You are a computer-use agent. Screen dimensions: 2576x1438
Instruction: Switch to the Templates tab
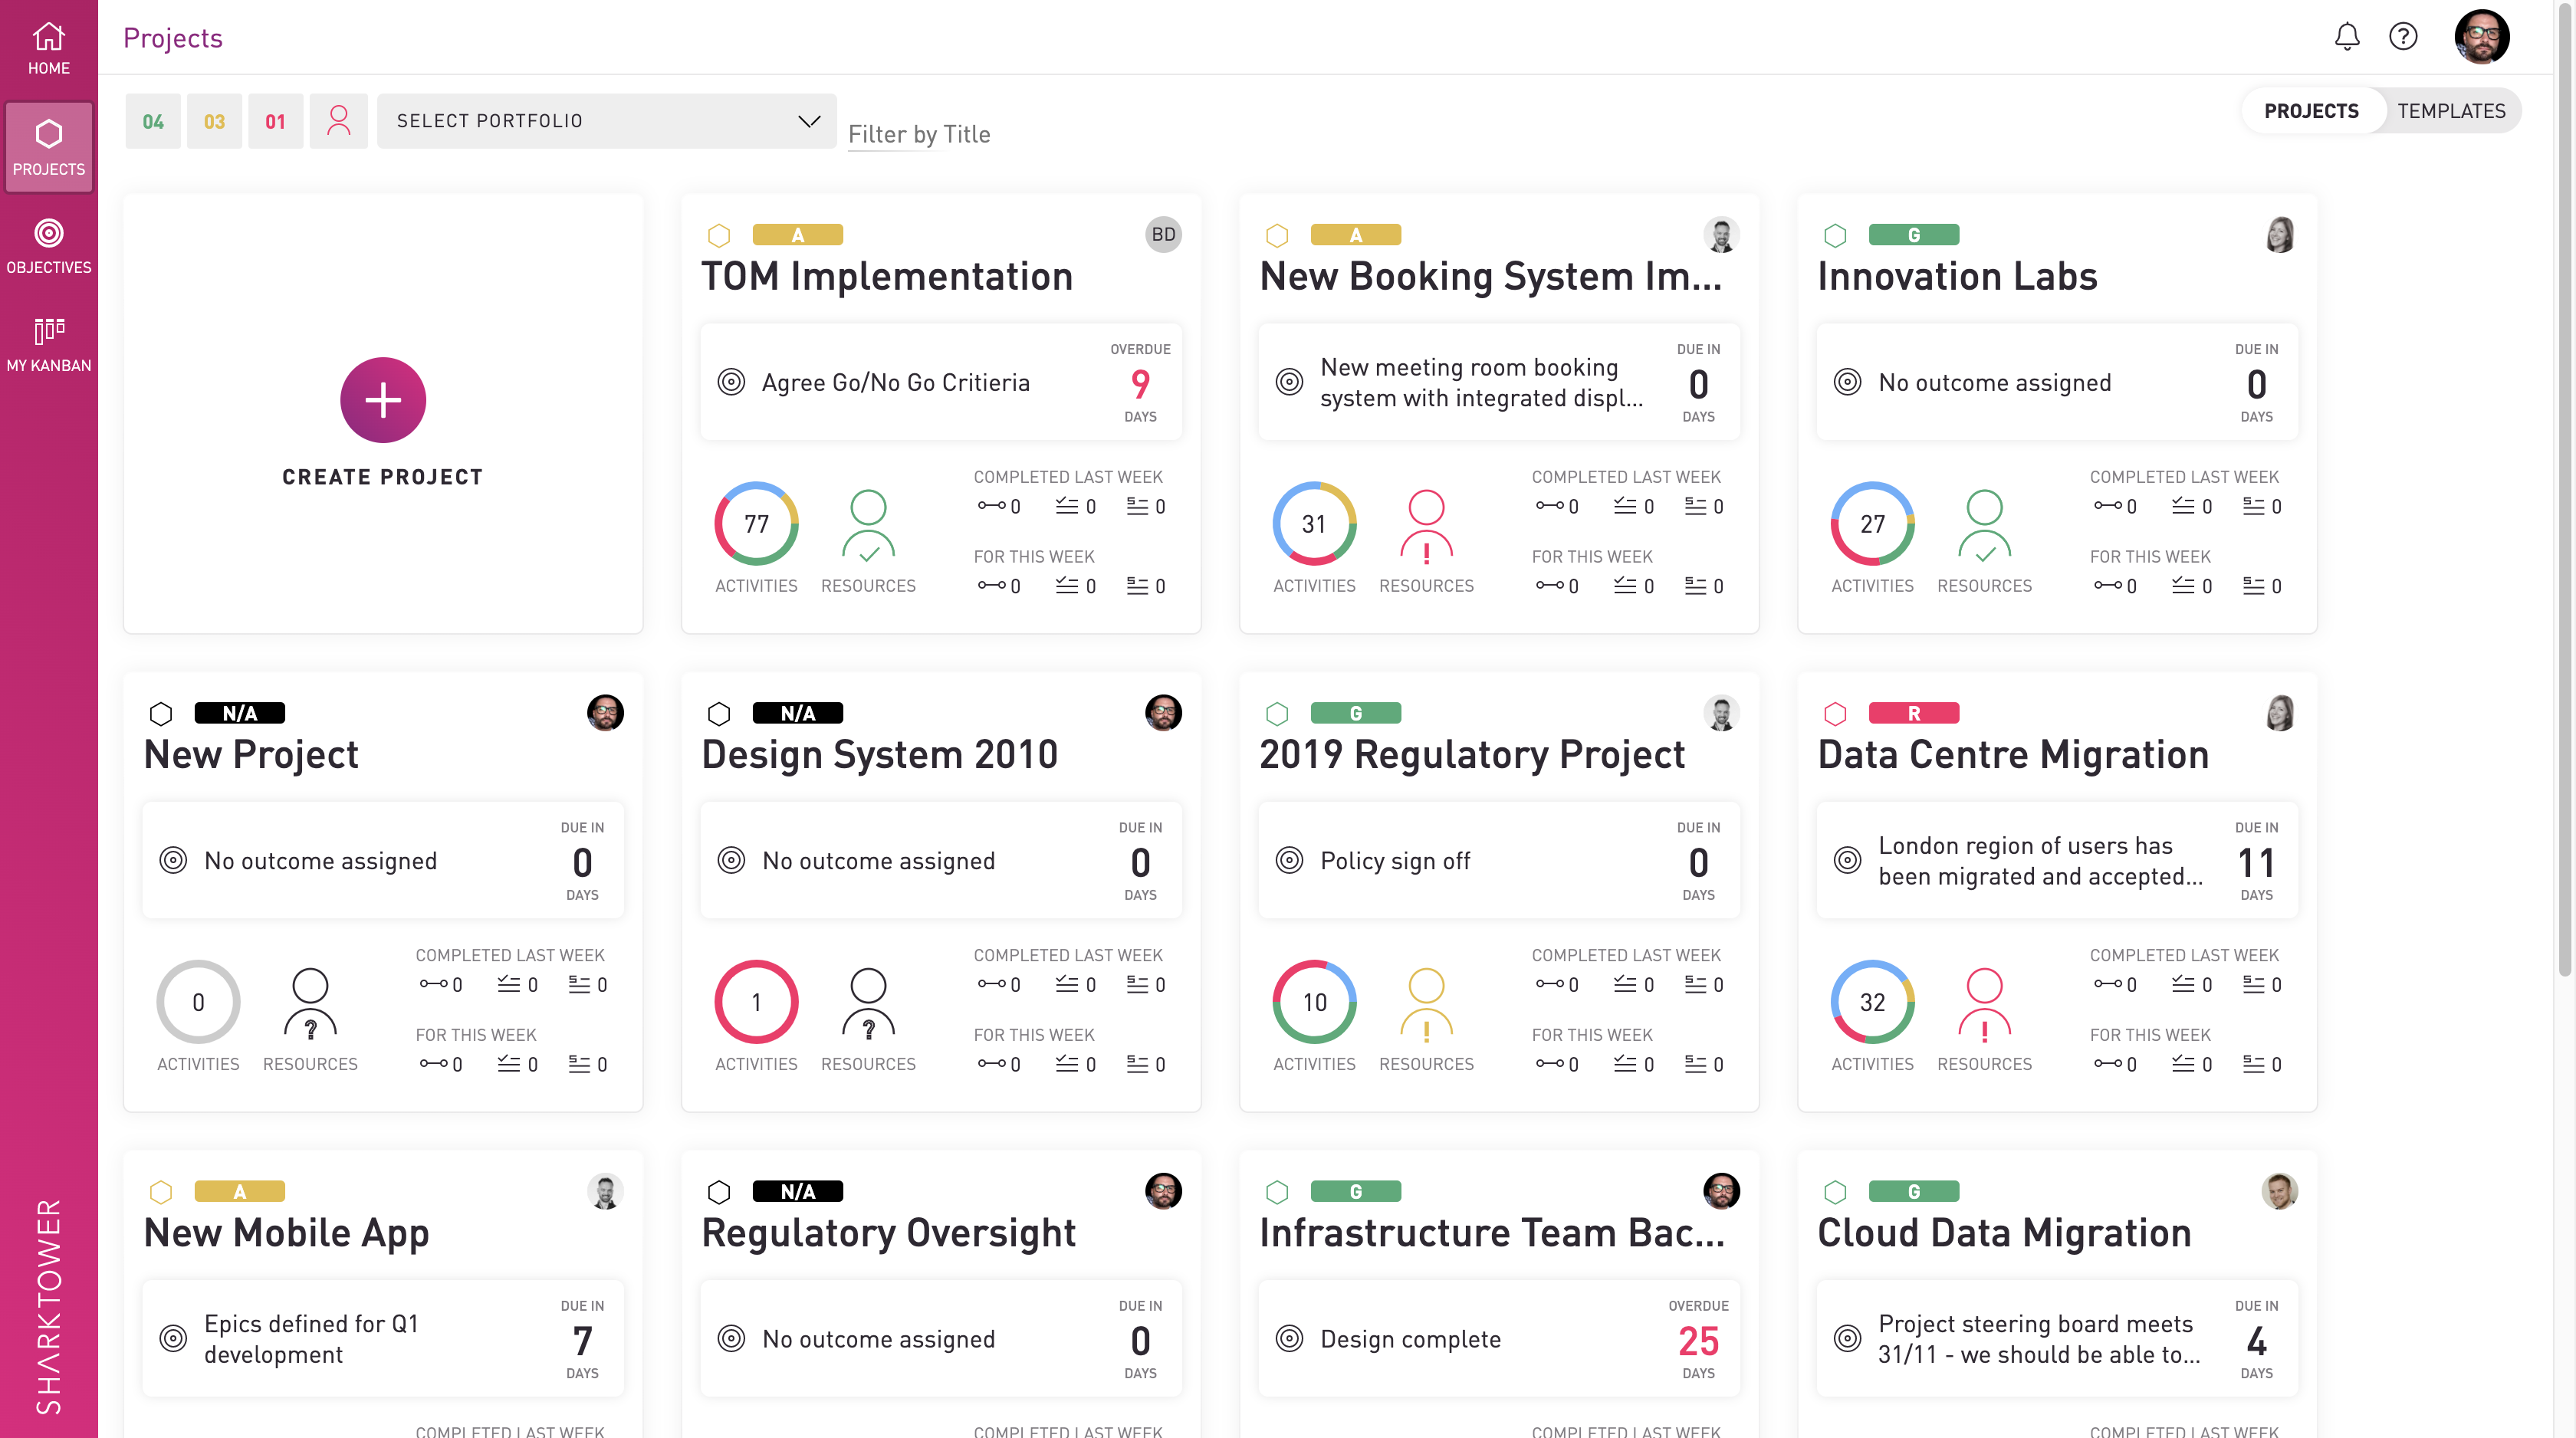coord(2450,111)
